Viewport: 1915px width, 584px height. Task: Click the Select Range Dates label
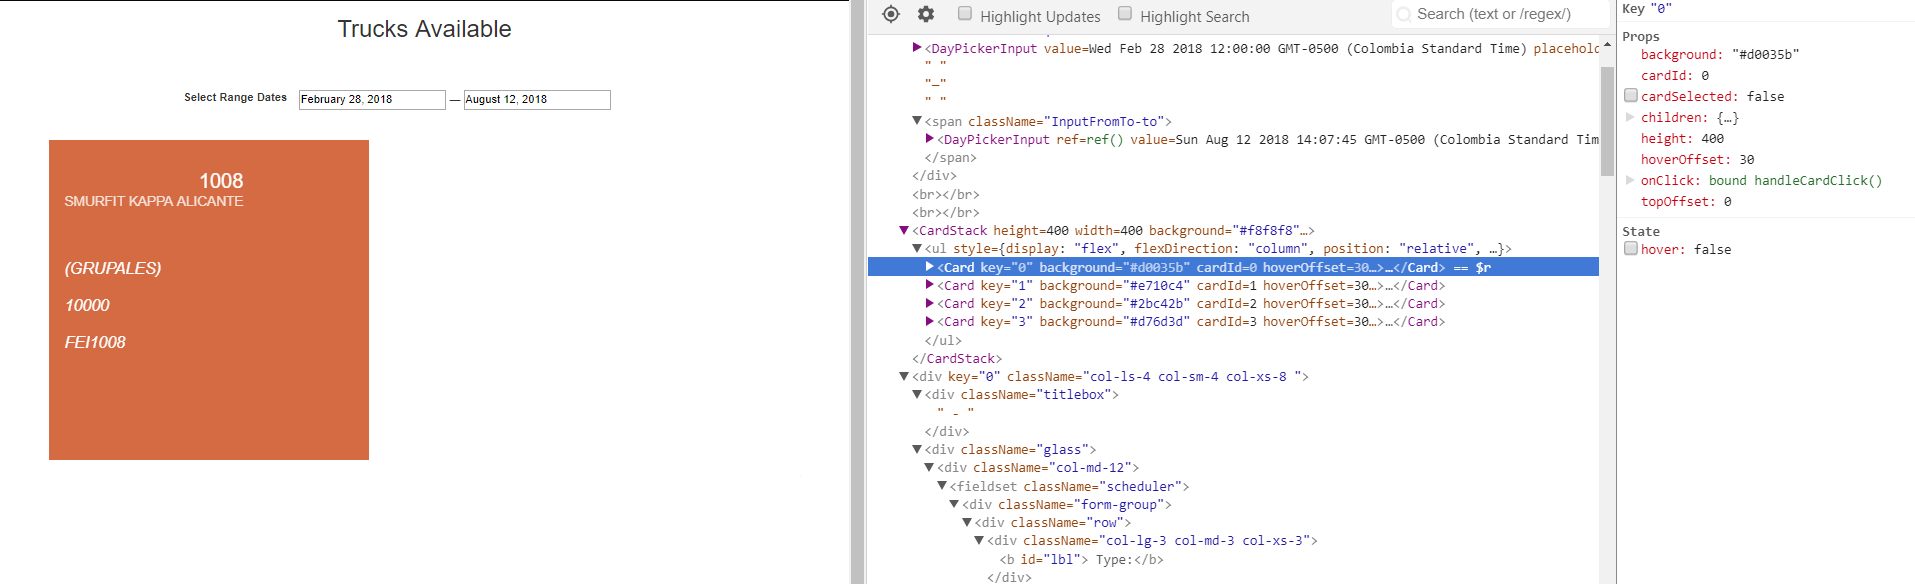click(x=235, y=97)
